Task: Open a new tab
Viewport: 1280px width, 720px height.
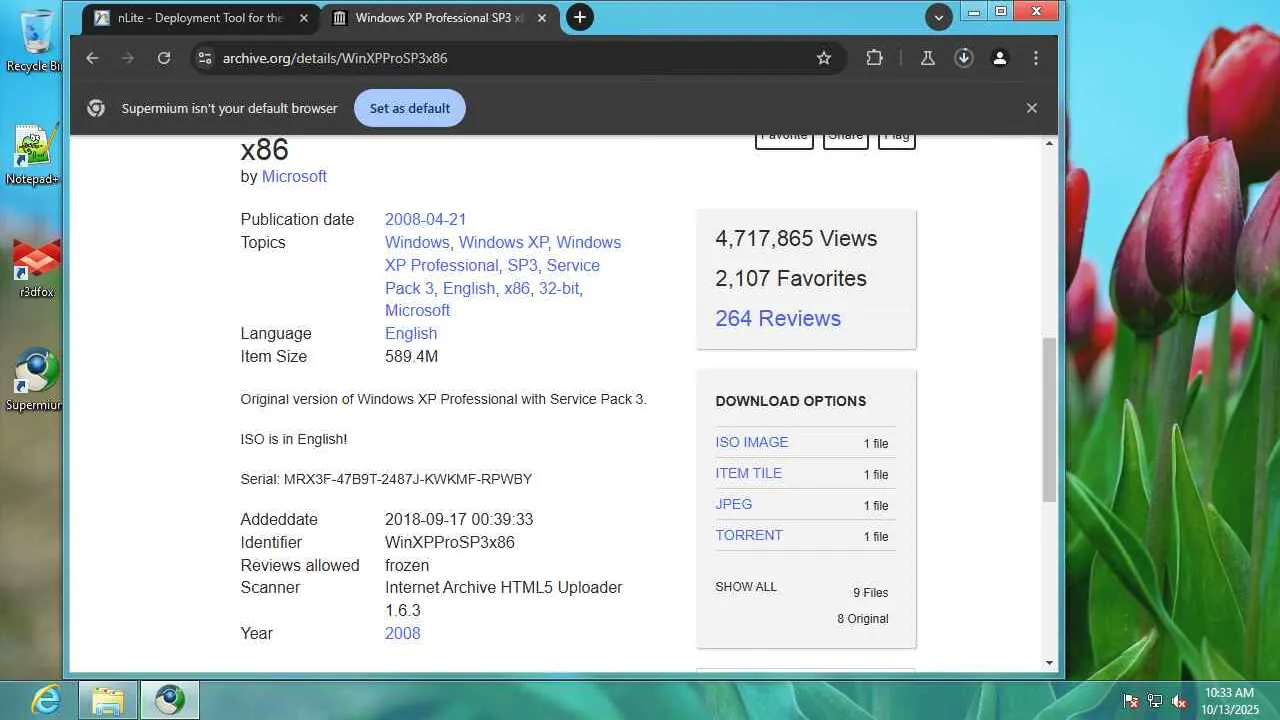Action: point(580,17)
